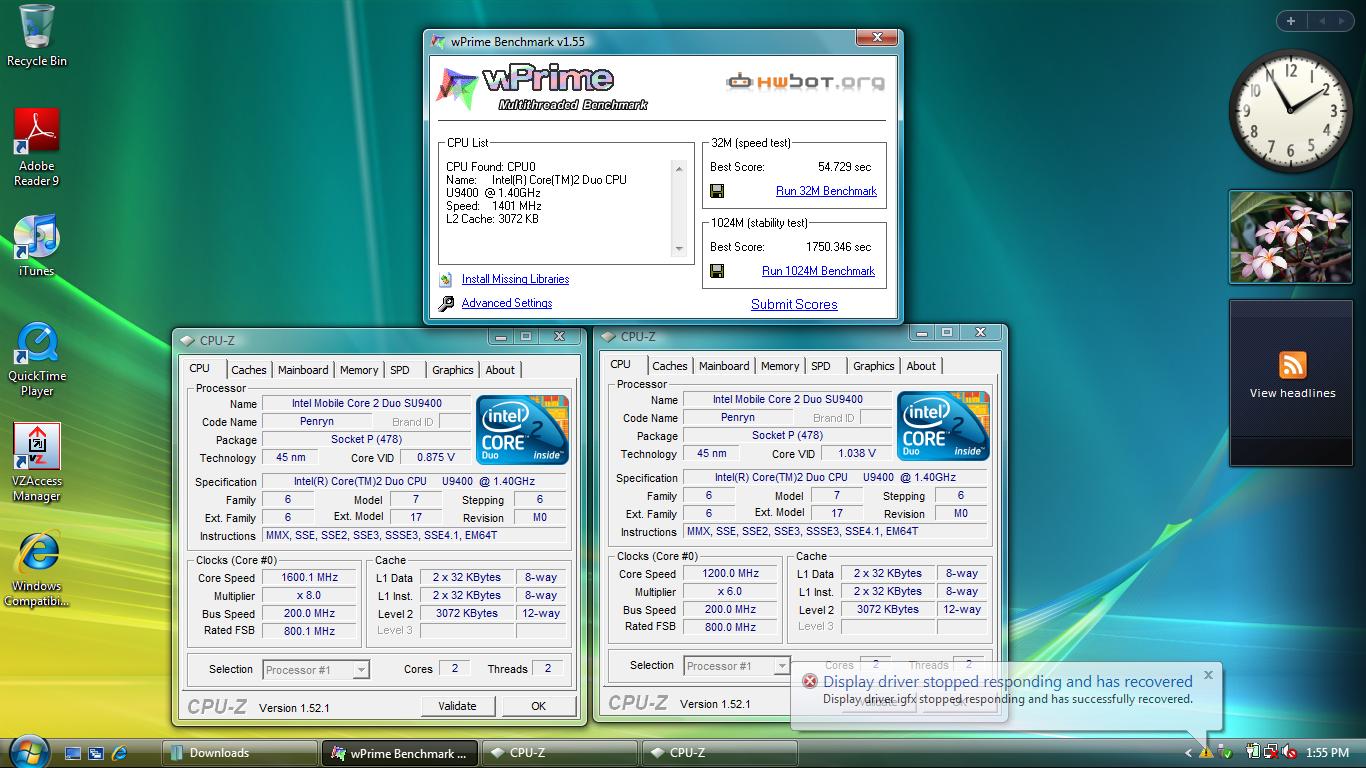The image size is (1366, 768).
Task: Click the Core VID 0.875 V field
Action: pyautogui.click(x=436, y=458)
